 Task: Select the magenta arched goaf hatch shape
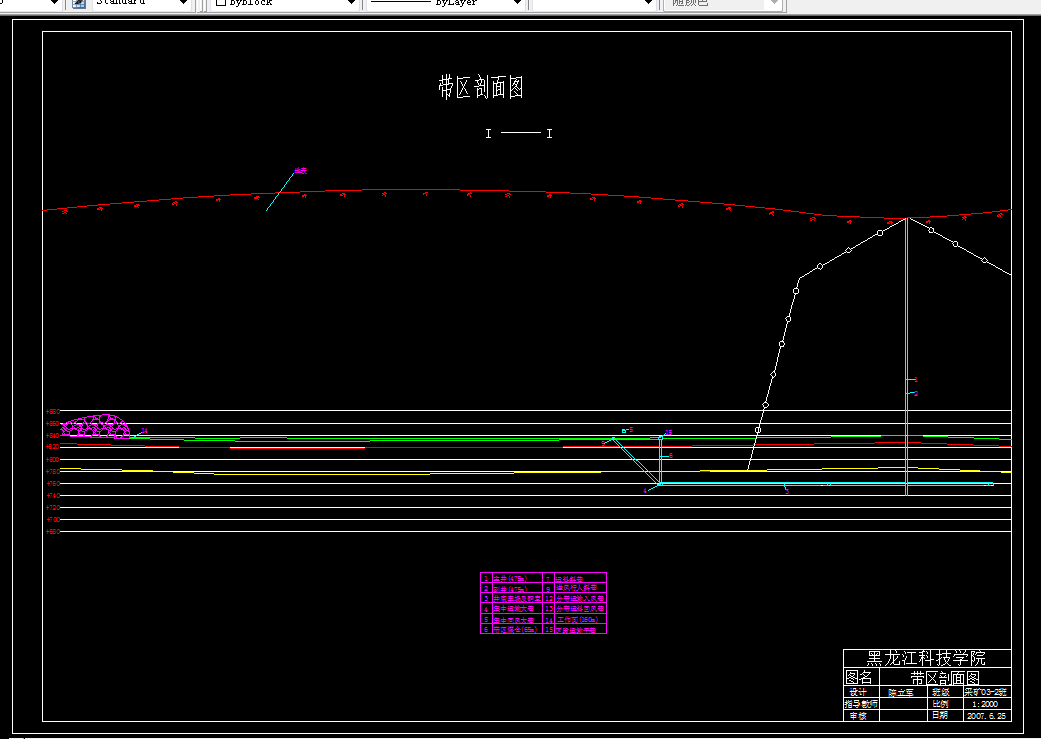pos(96,426)
